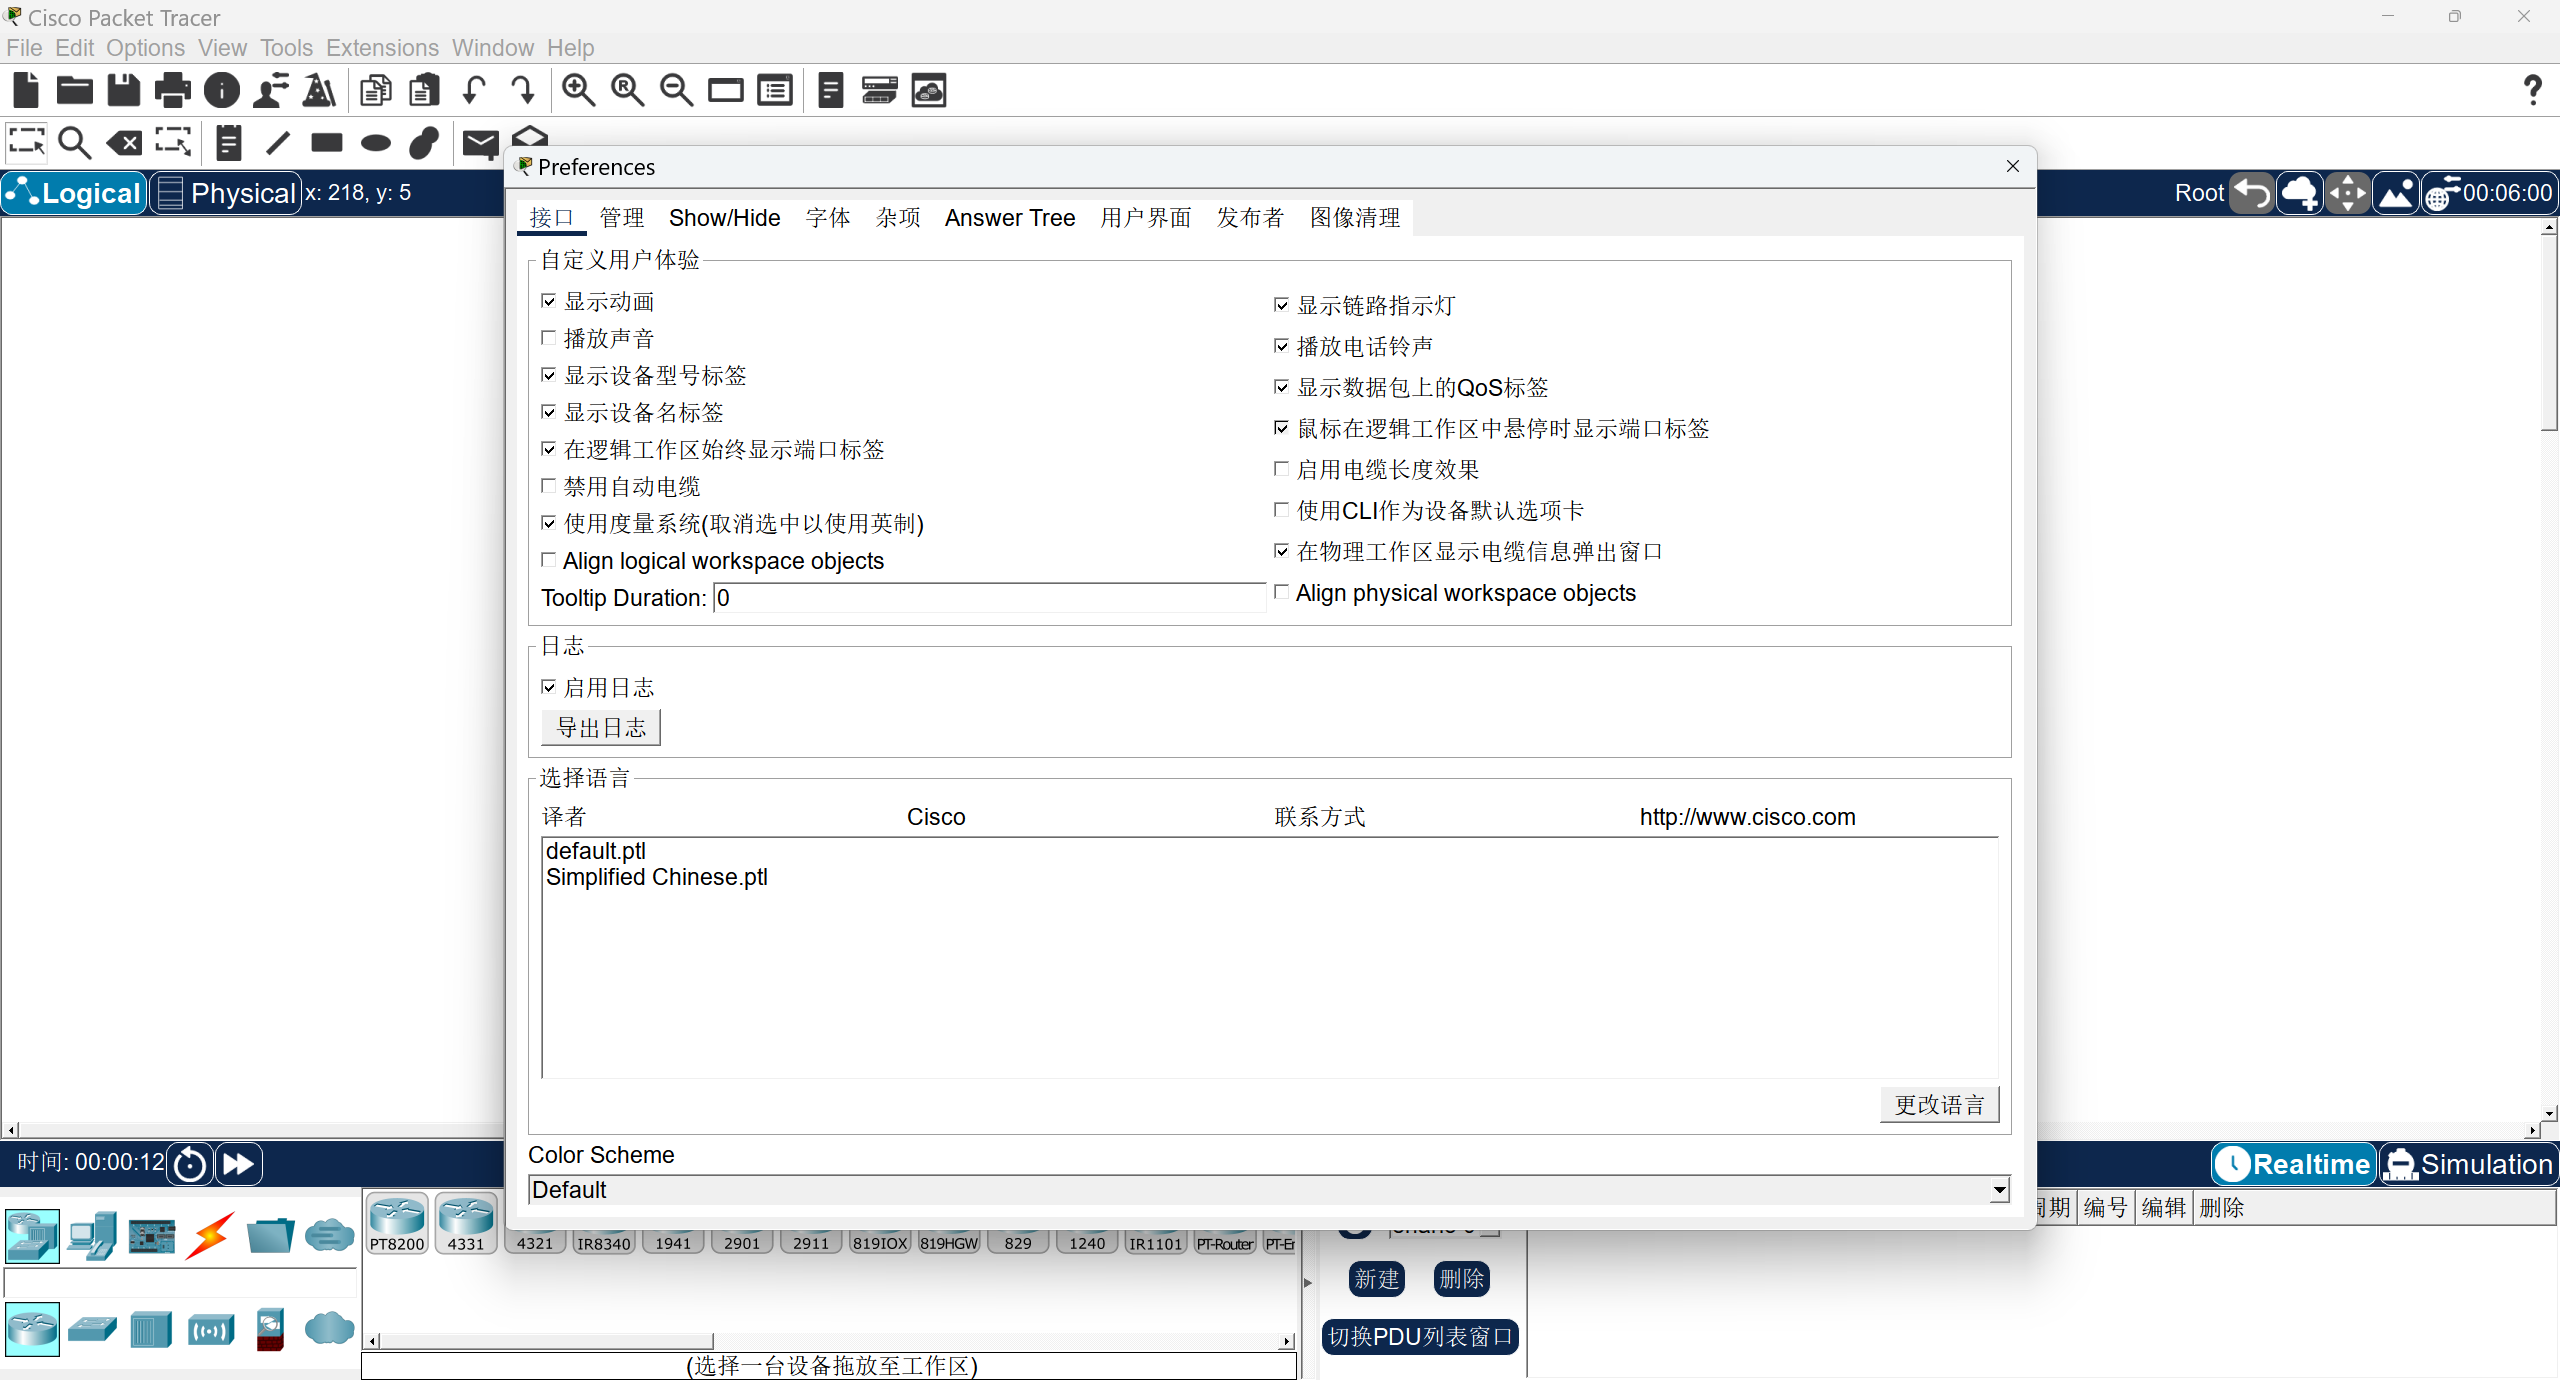The height and width of the screenshot is (1380, 2560).
Task: Choose the 4331 router device
Action: pos(466,1224)
